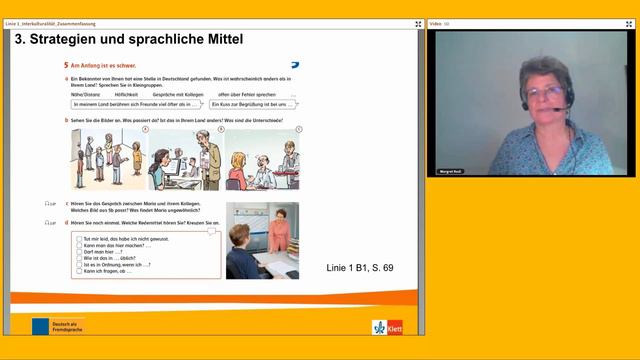Click the blue arrow icon near exercise 5
The height and width of the screenshot is (360, 640).
point(295,65)
